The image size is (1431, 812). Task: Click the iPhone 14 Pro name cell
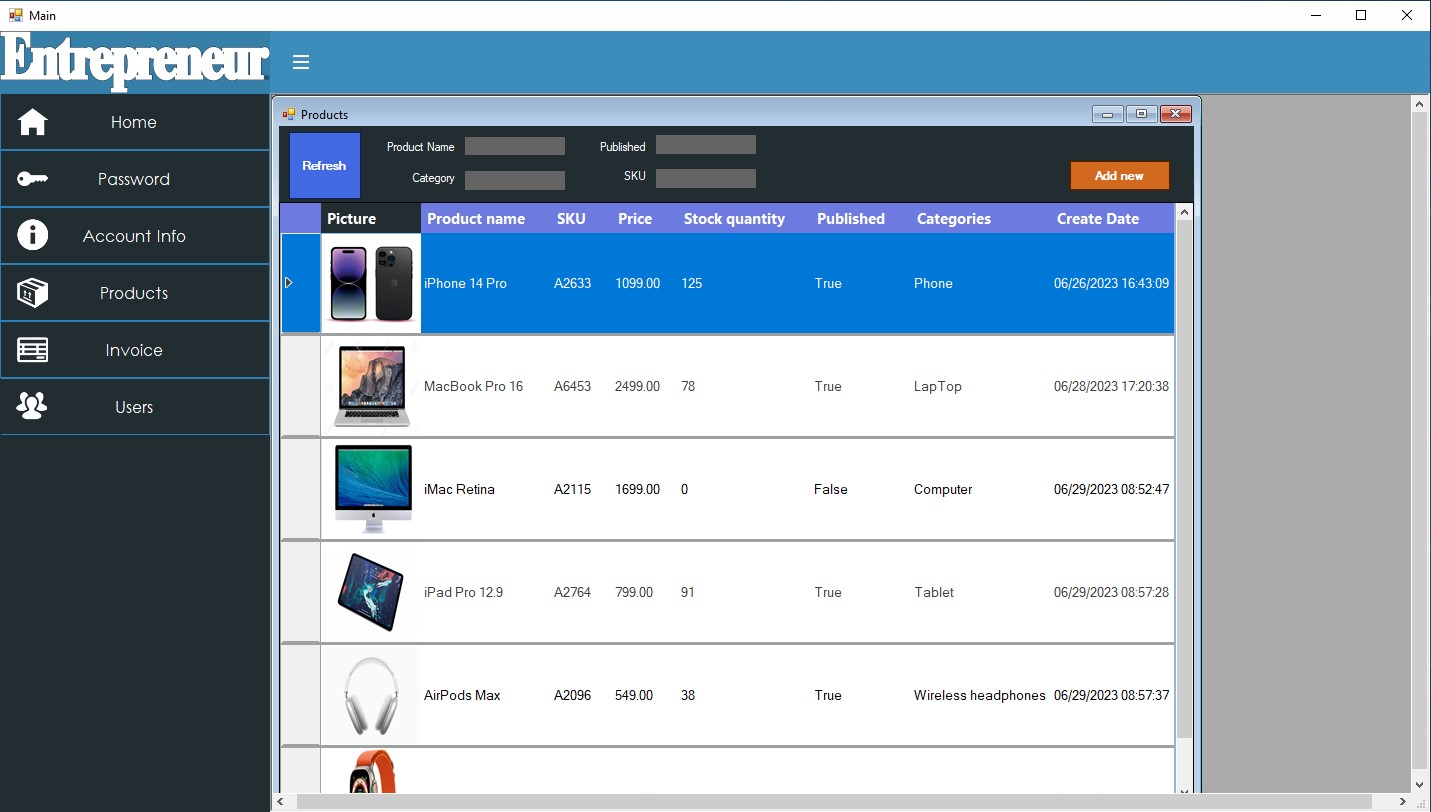pos(486,283)
